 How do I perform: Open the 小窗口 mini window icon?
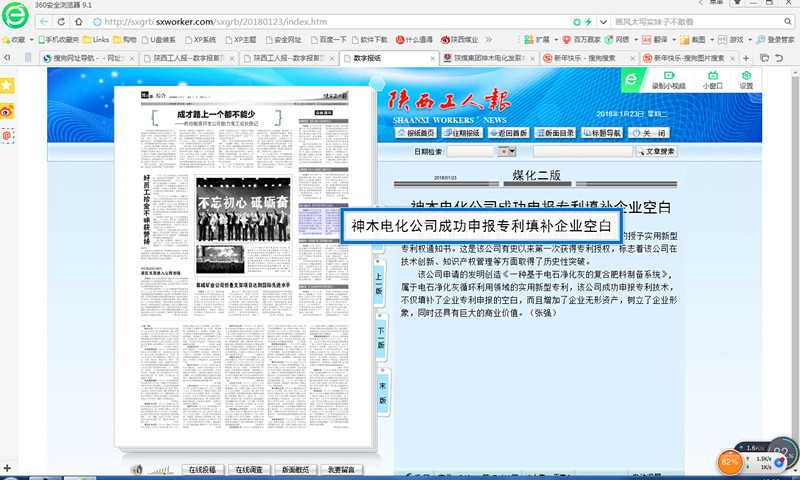[712, 80]
